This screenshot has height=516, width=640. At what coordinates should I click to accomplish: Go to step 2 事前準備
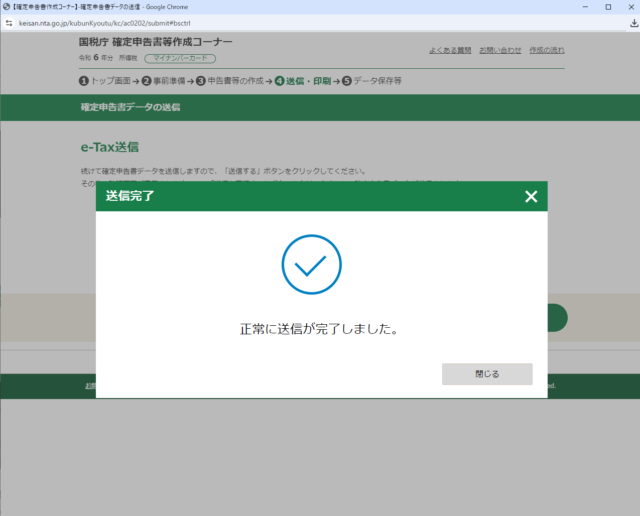pyautogui.click(x=166, y=80)
